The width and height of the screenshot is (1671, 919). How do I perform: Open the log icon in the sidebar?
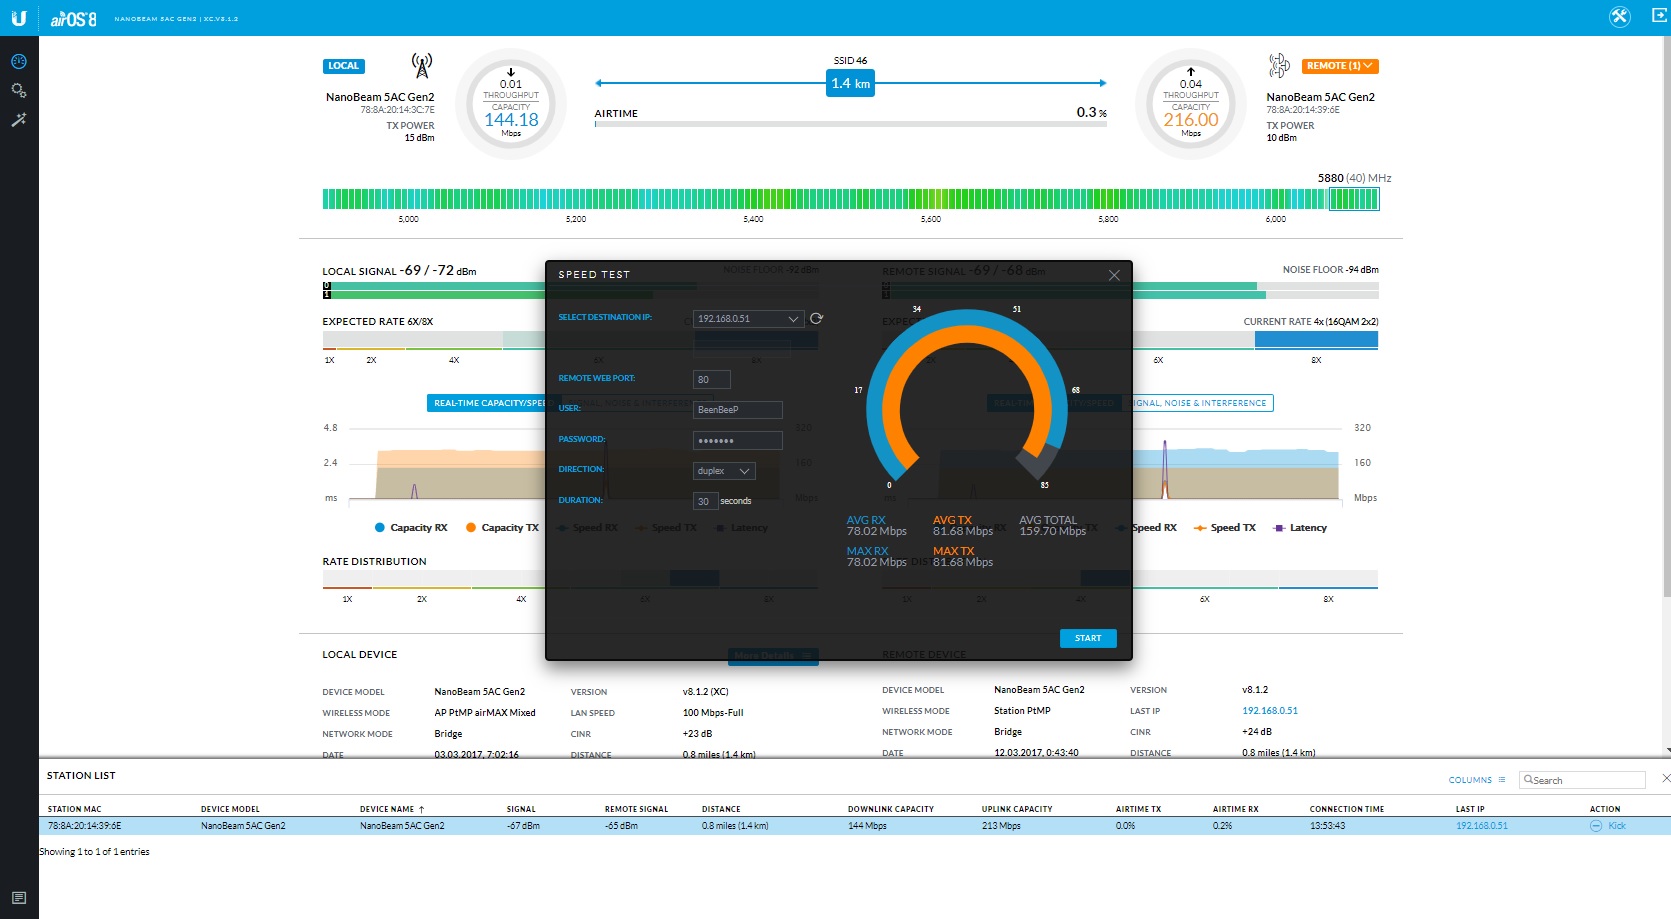coord(19,898)
